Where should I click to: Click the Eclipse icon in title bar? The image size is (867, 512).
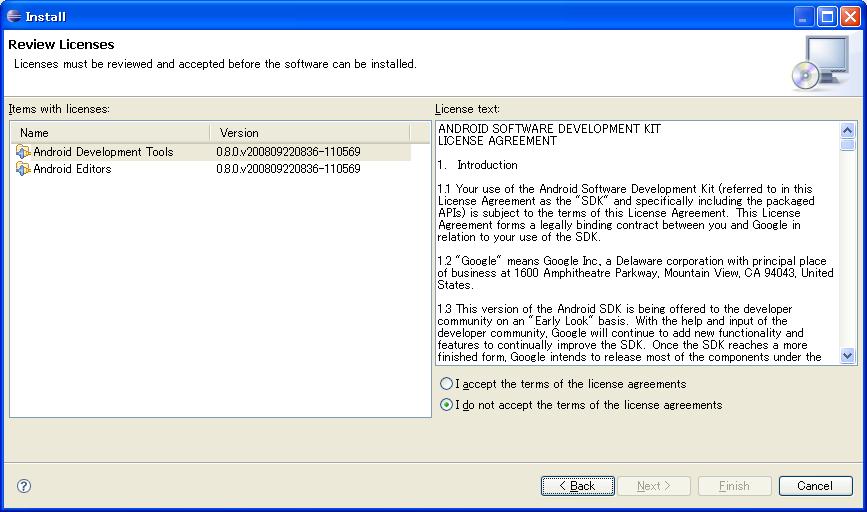click(14, 16)
